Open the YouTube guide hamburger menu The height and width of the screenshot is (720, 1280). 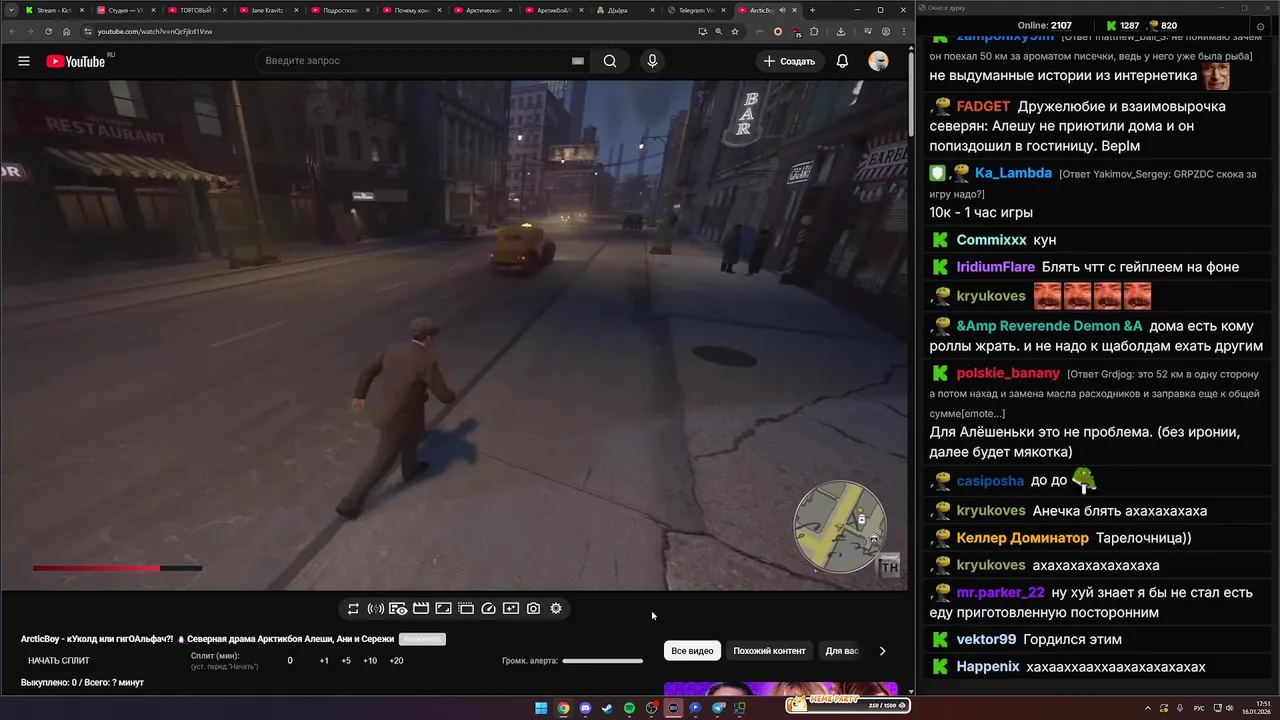[24, 61]
